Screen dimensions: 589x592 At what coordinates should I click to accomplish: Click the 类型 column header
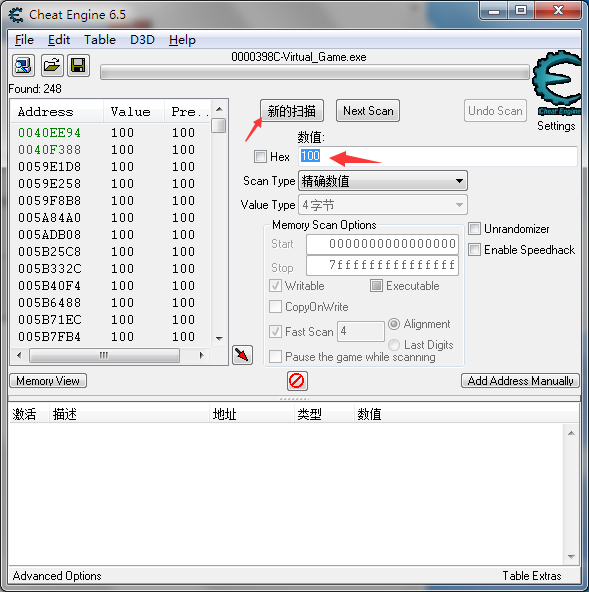click(324, 414)
